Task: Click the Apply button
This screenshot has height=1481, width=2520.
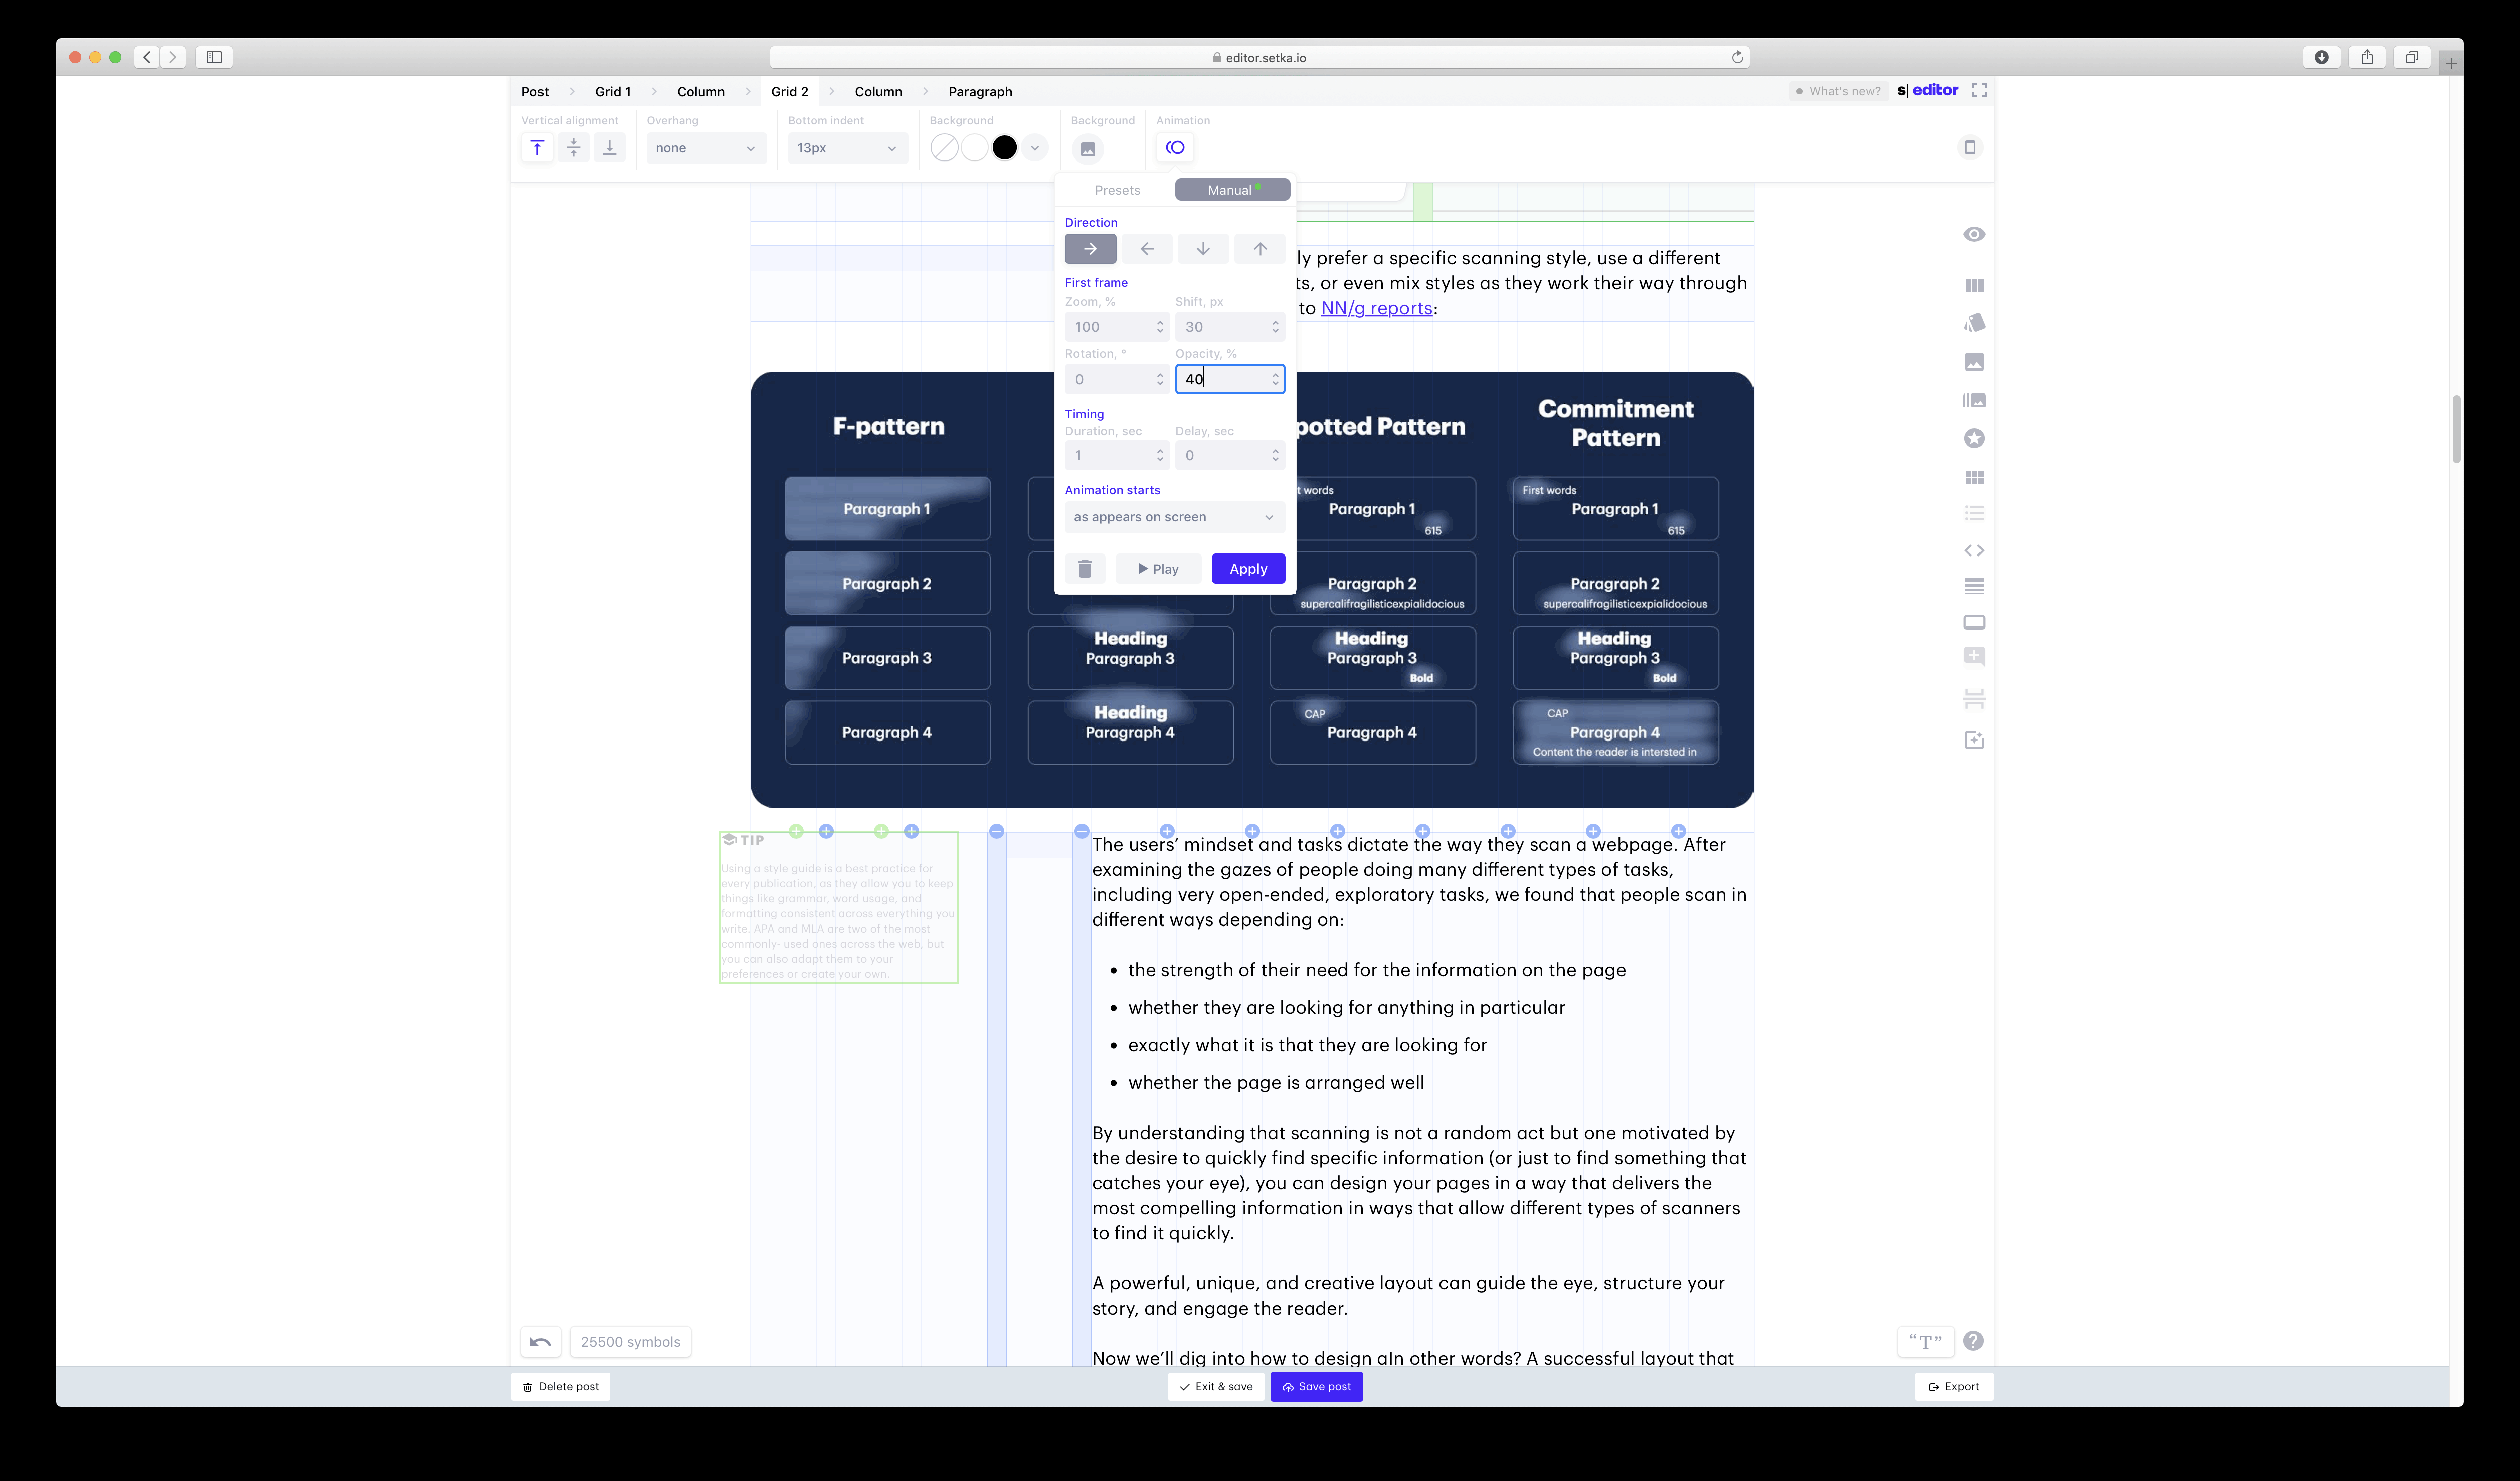Action: 1247,568
